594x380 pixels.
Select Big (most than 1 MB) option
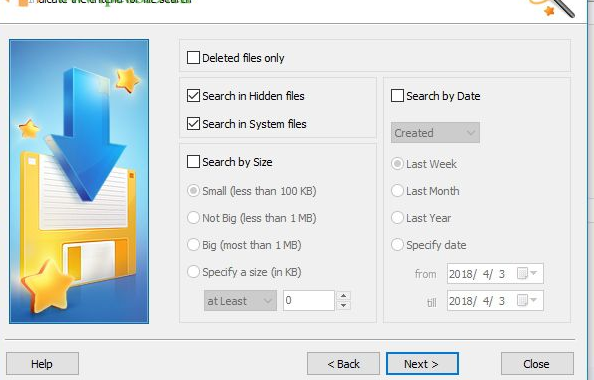point(193,245)
